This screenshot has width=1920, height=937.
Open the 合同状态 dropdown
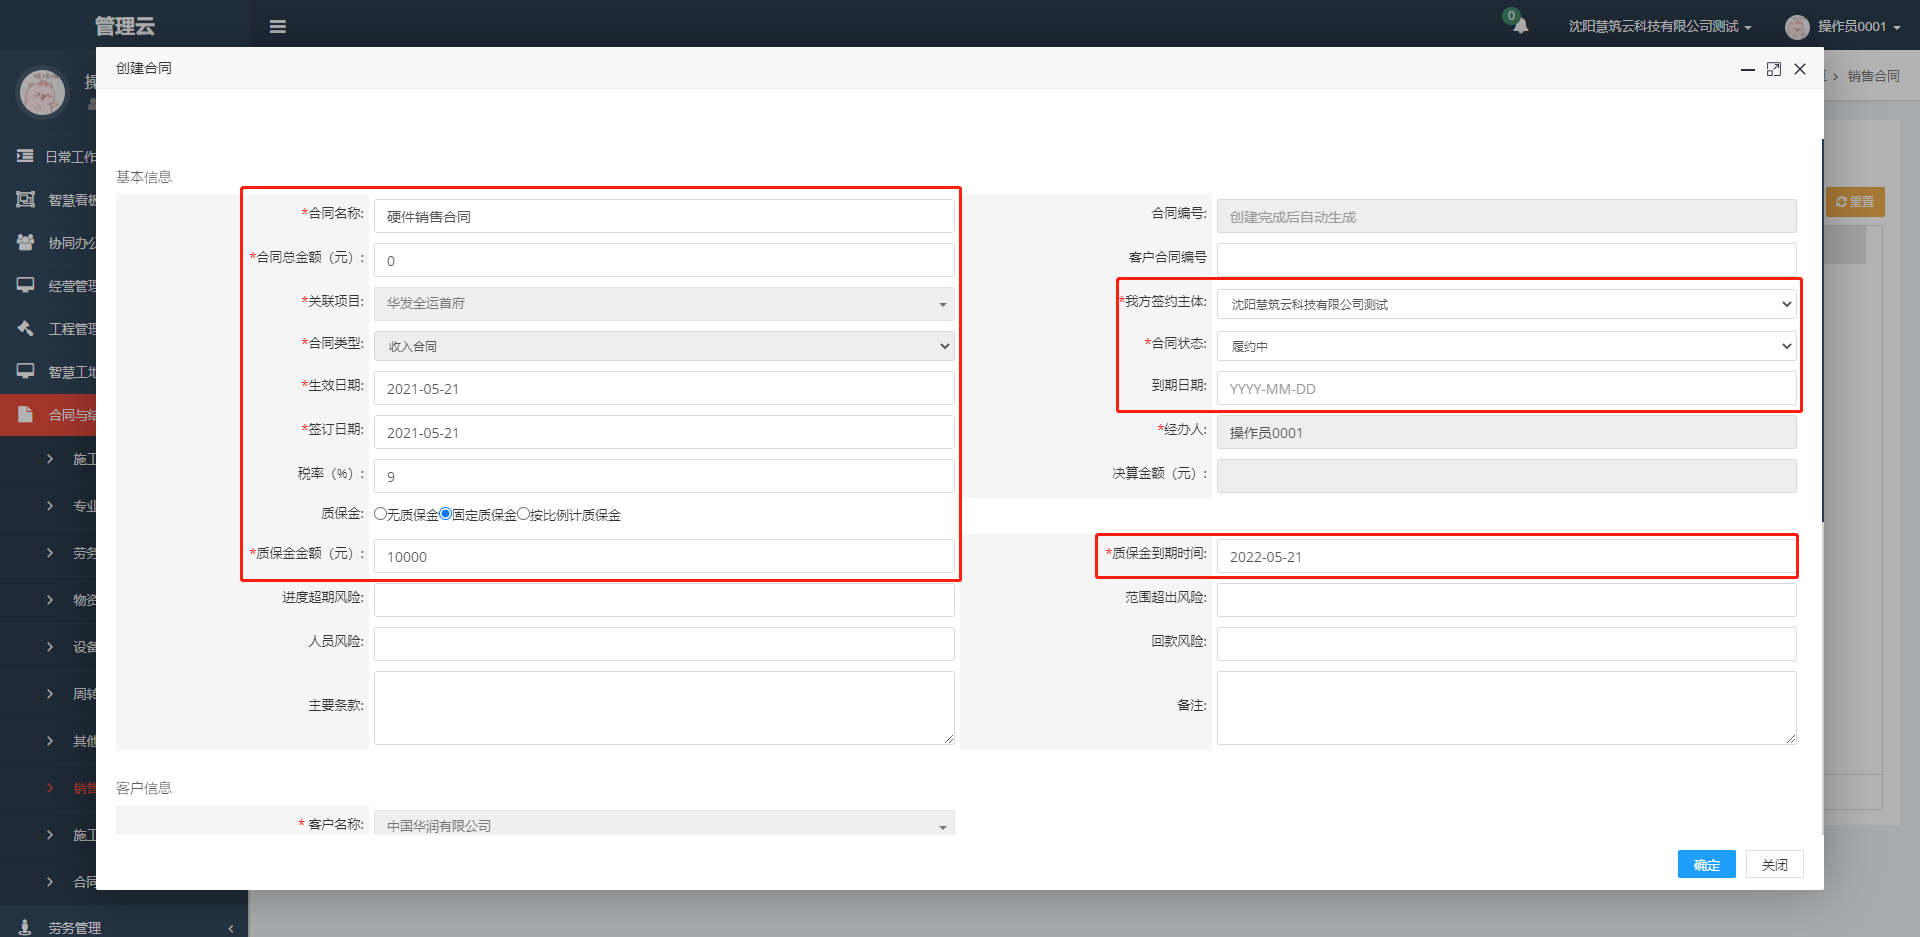1506,346
